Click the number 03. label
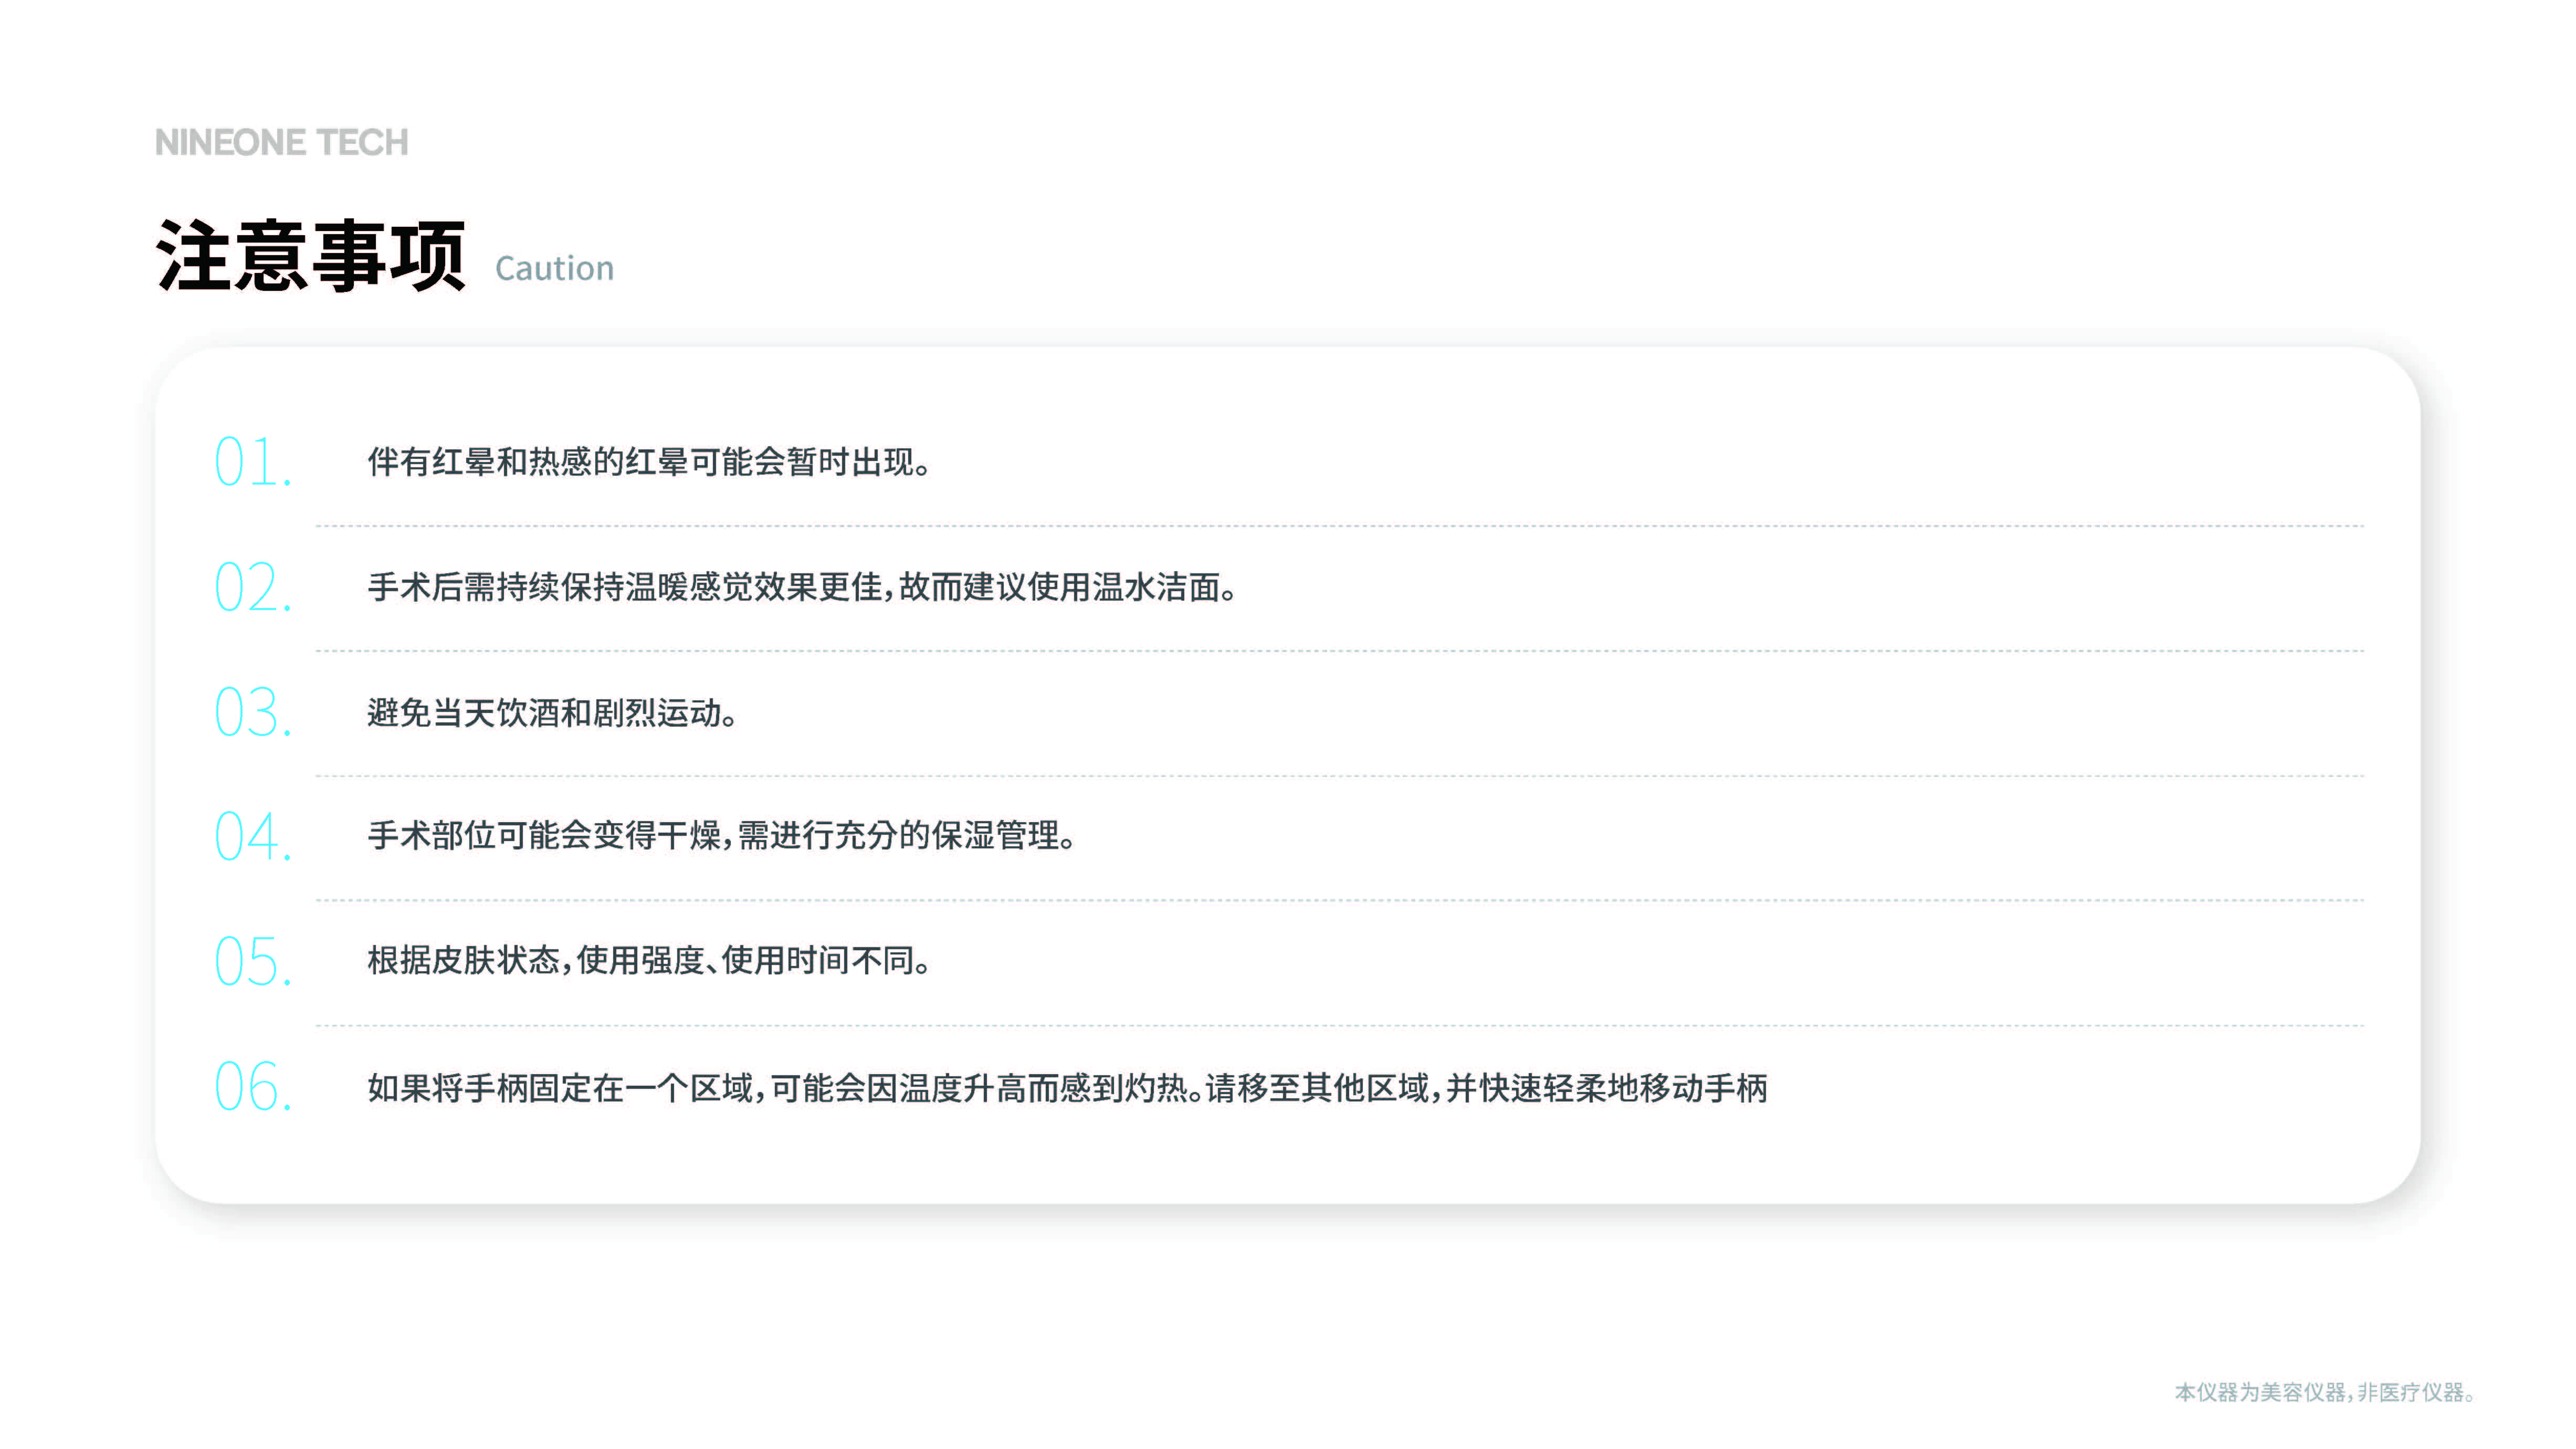 (253, 712)
